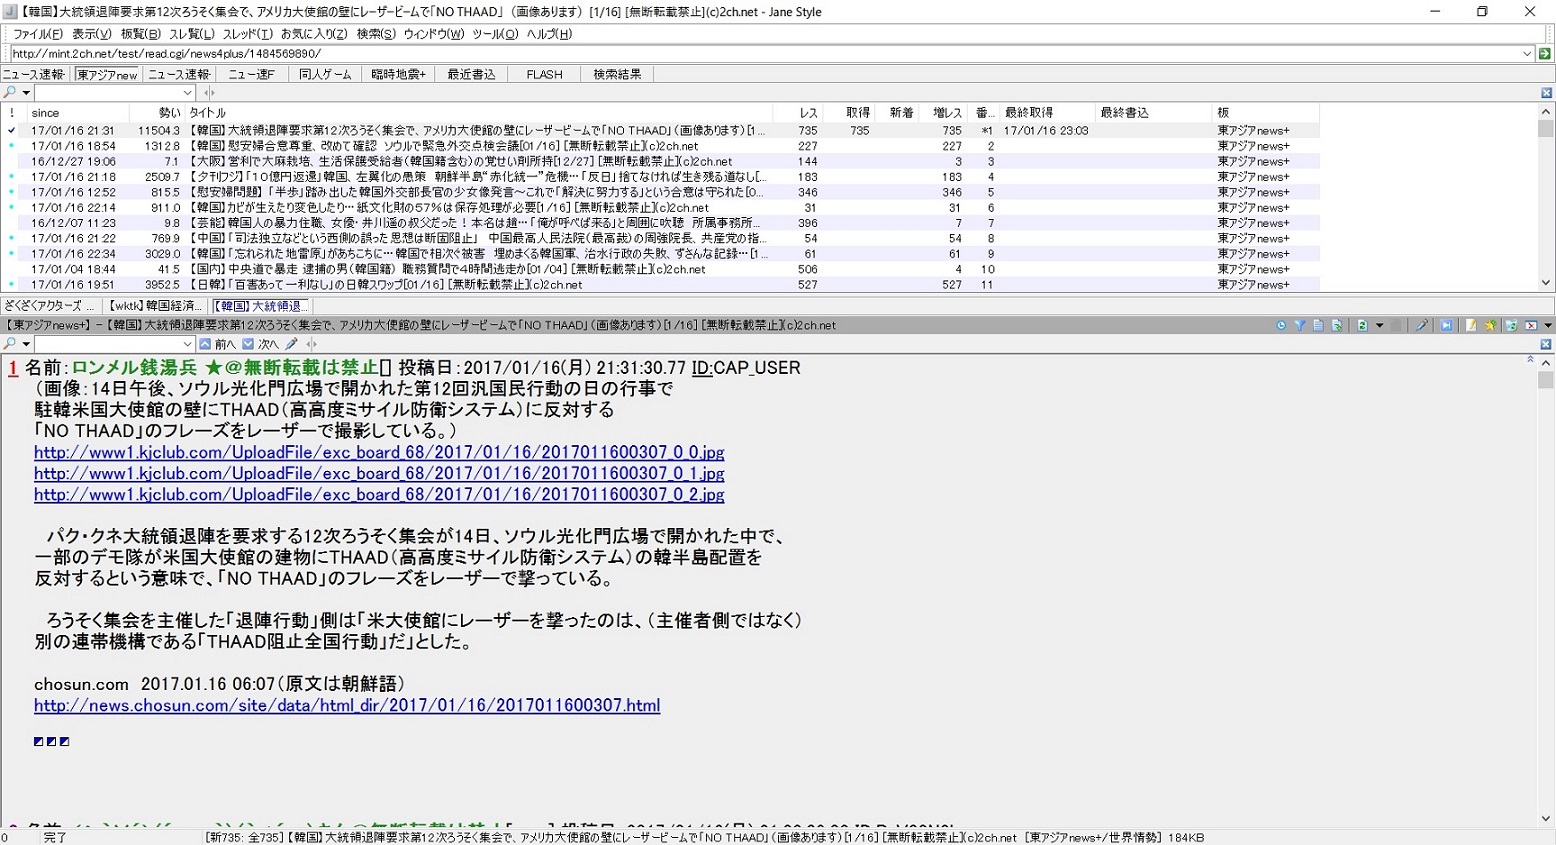Expand the URL address bar dropdown
Image resolution: width=1556 pixels, height=845 pixels.
pos(1526,54)
